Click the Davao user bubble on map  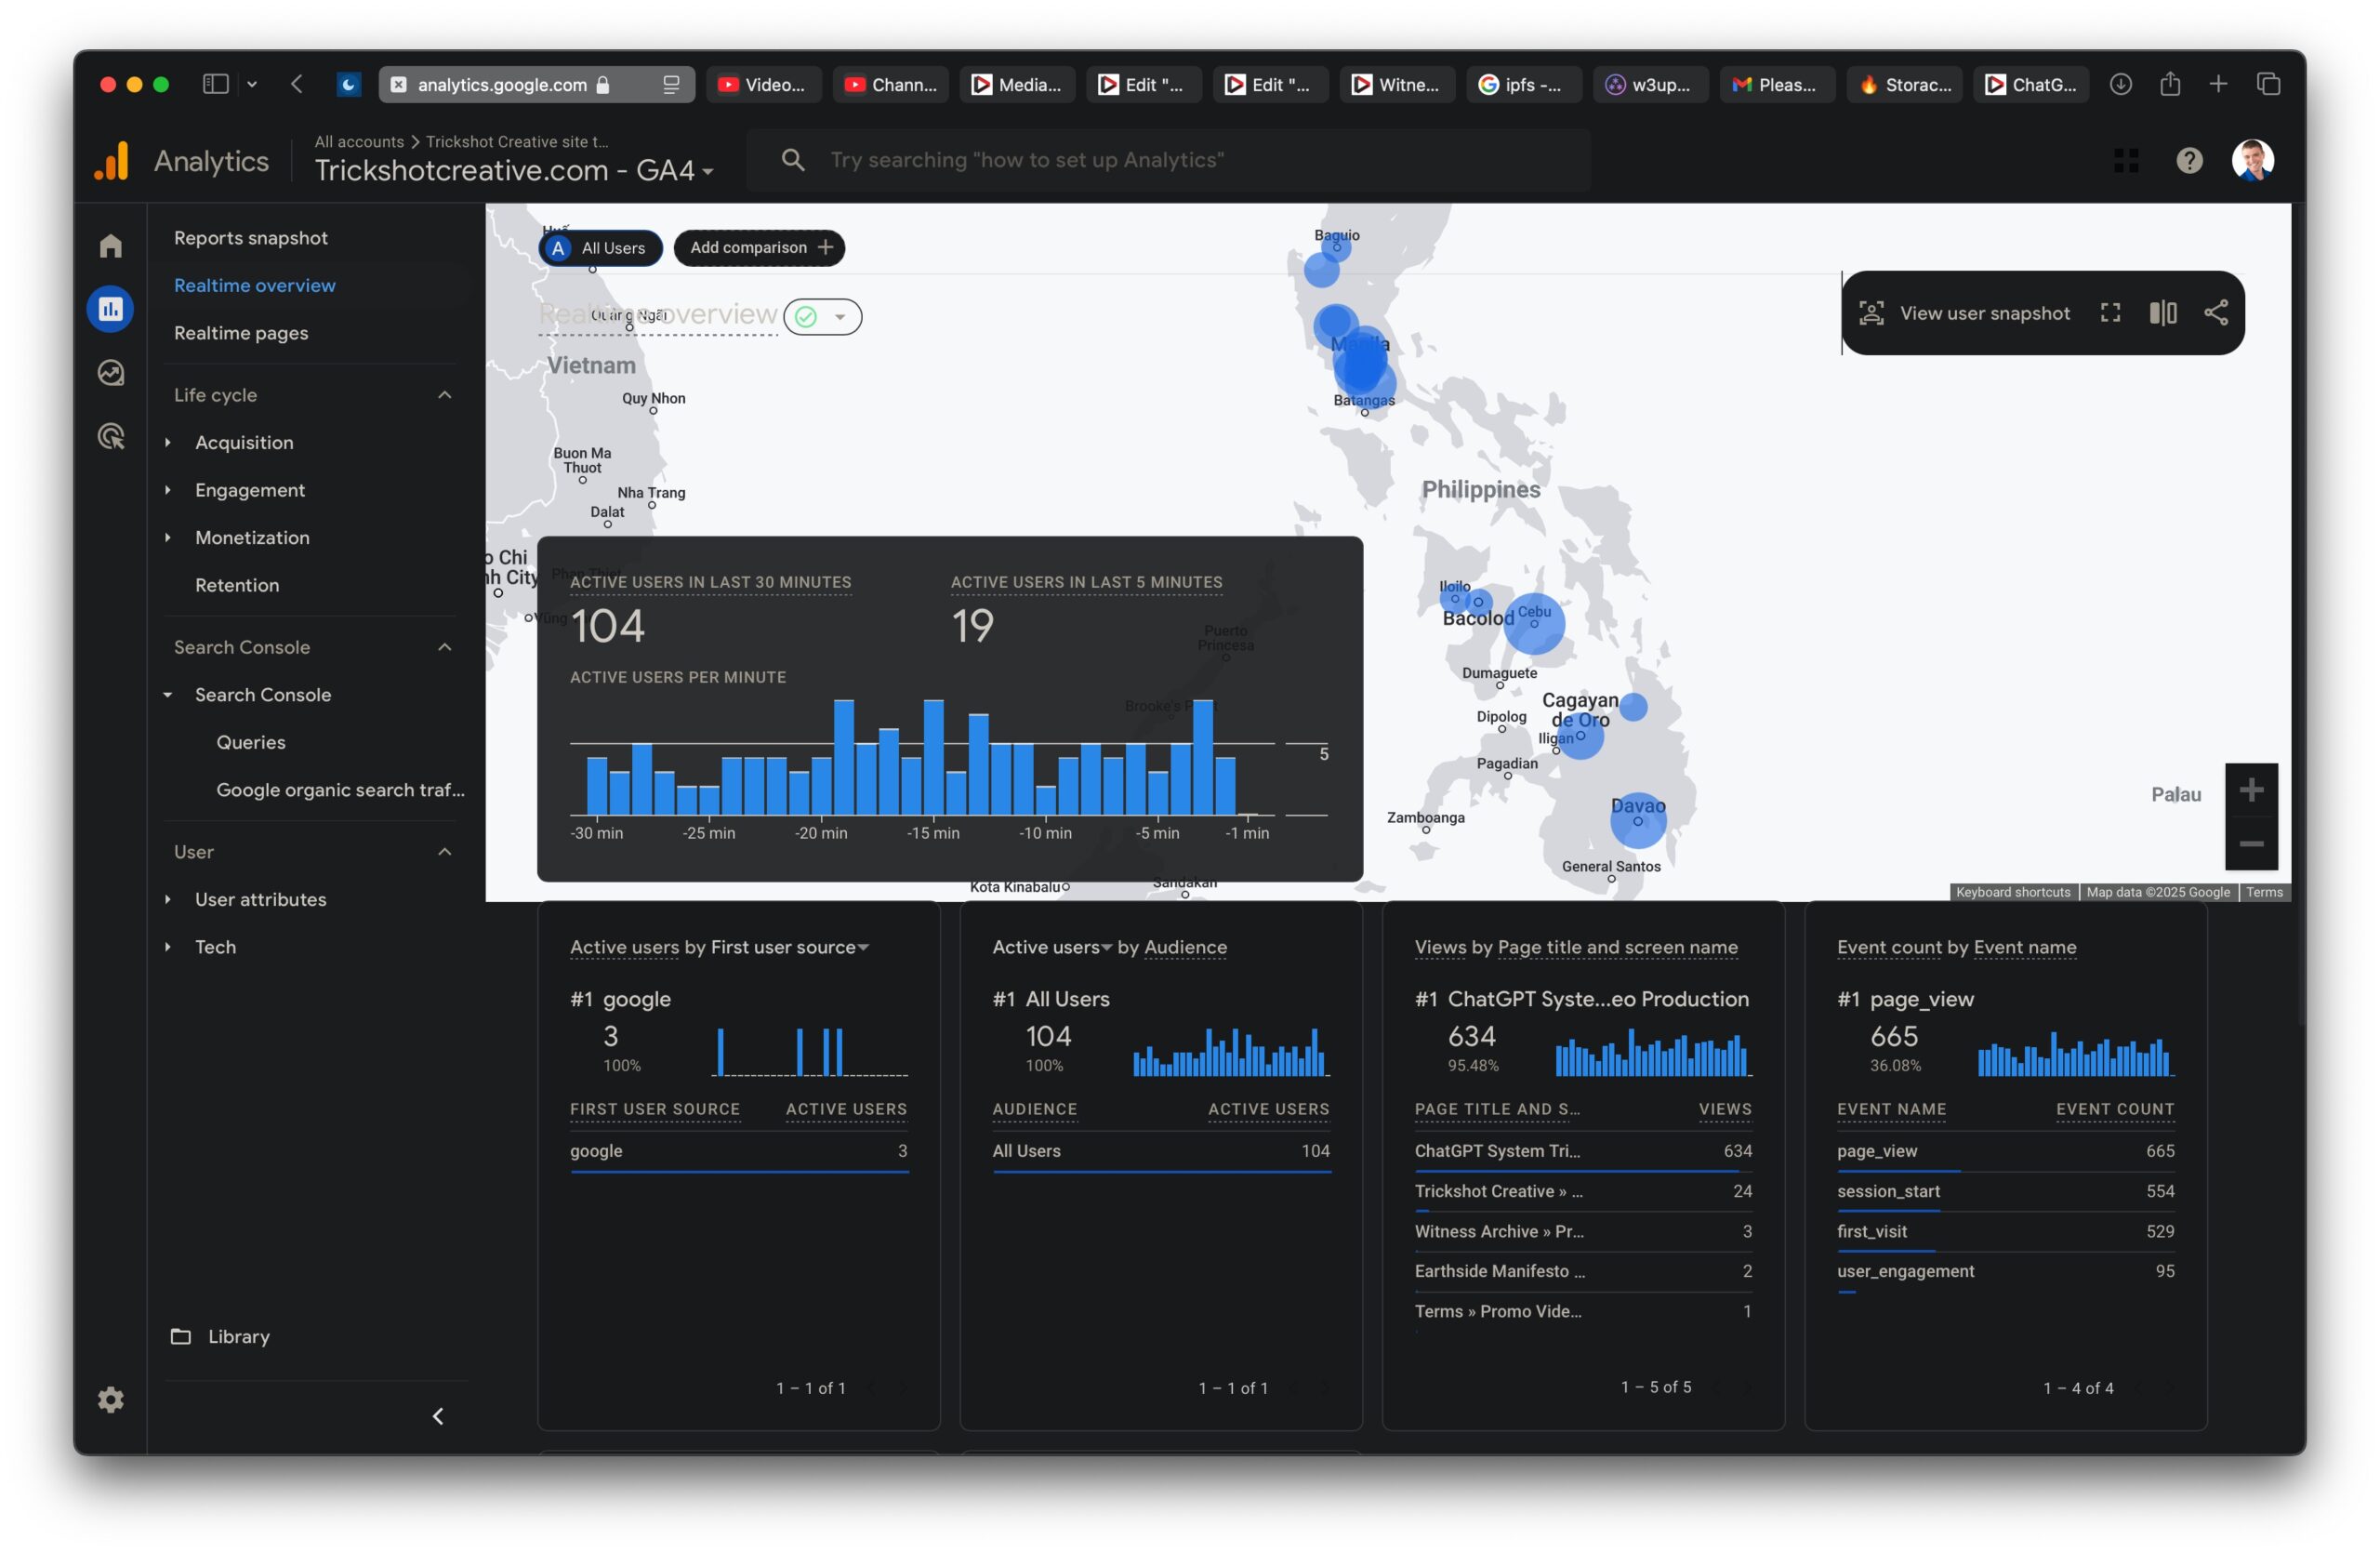click(1637, 820)
